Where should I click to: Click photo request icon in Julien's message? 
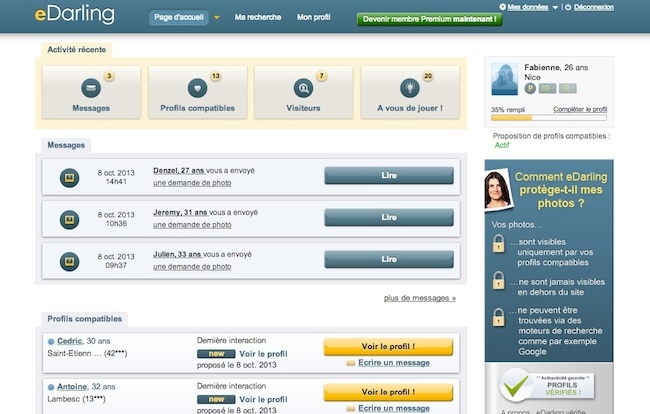click(x=69, y=261)
